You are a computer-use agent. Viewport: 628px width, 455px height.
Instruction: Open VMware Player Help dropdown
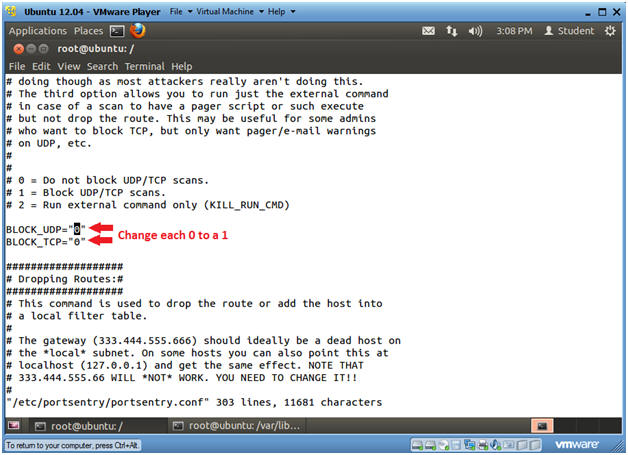281,12
